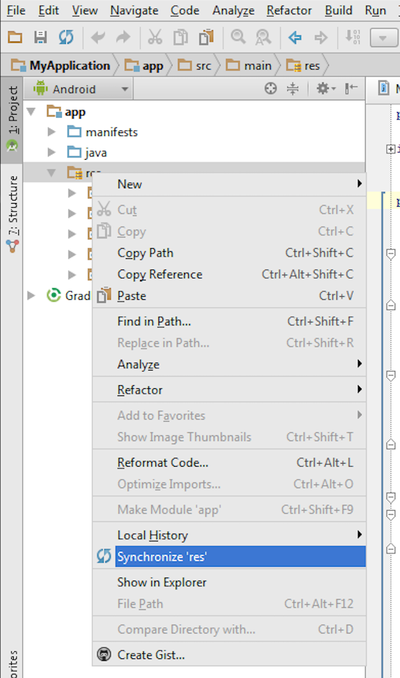
Task: Click the Find magnifier toolbar icon
Action: coord(238,38)
